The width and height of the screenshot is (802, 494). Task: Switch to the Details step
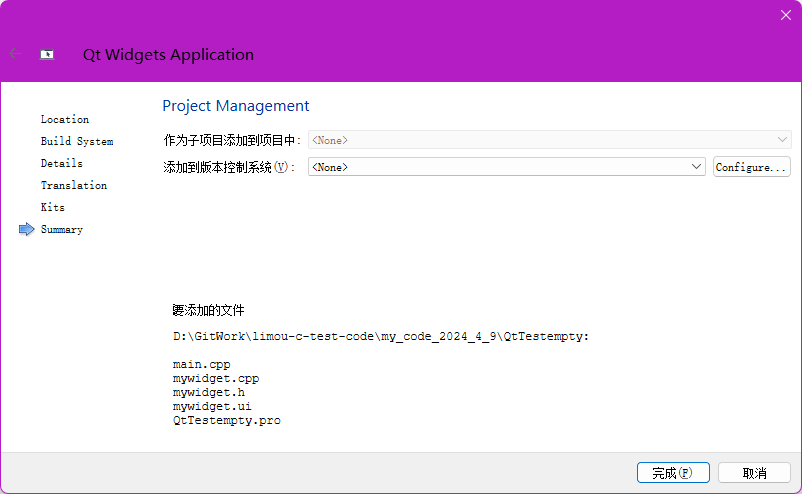coord(61,163)
